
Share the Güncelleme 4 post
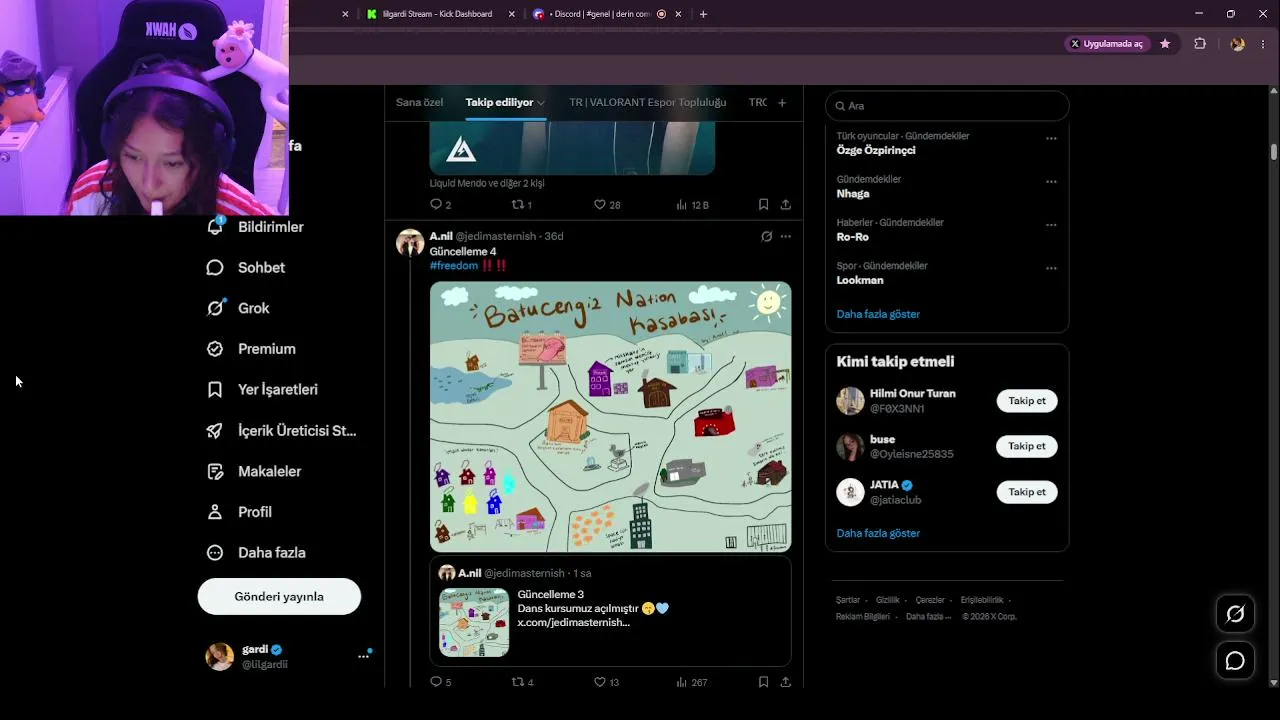click(786, 682)
